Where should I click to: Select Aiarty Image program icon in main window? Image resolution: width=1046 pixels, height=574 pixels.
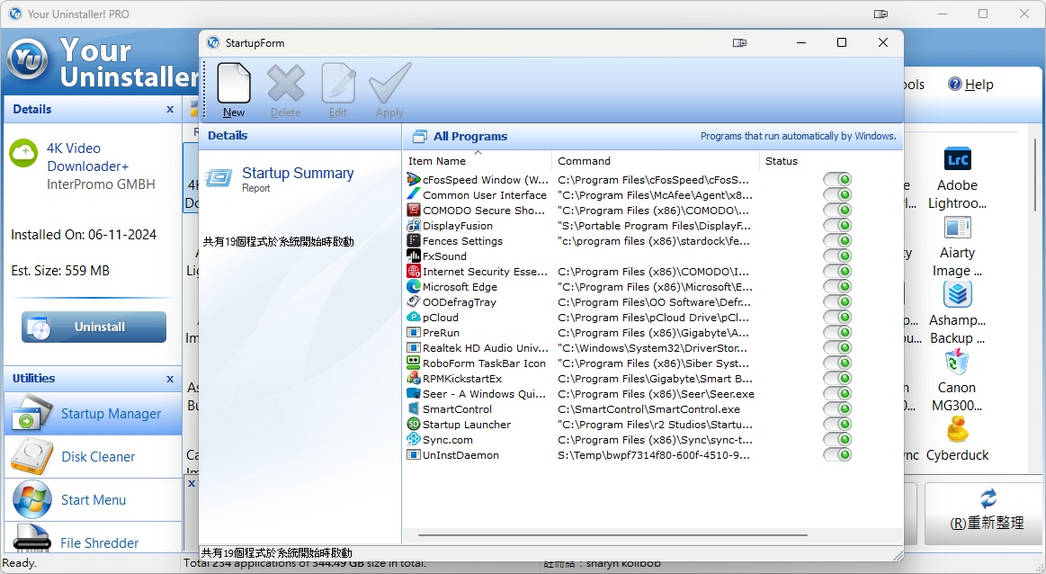coord(957,228)
